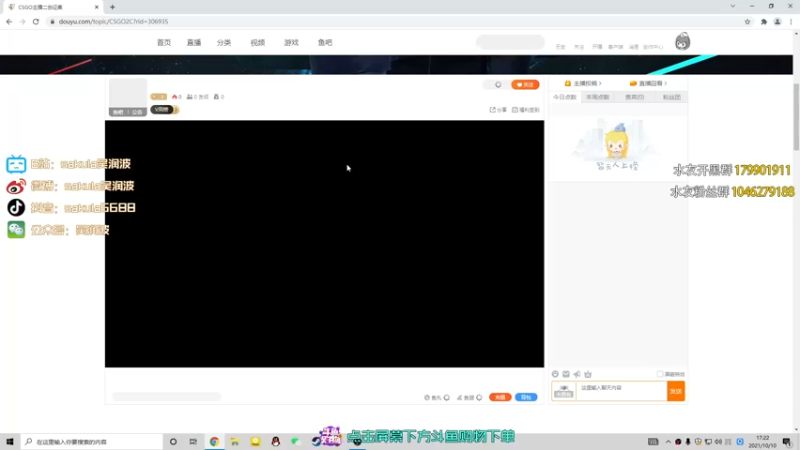Switch to the 今日贡献 tab

click(565, 97)
